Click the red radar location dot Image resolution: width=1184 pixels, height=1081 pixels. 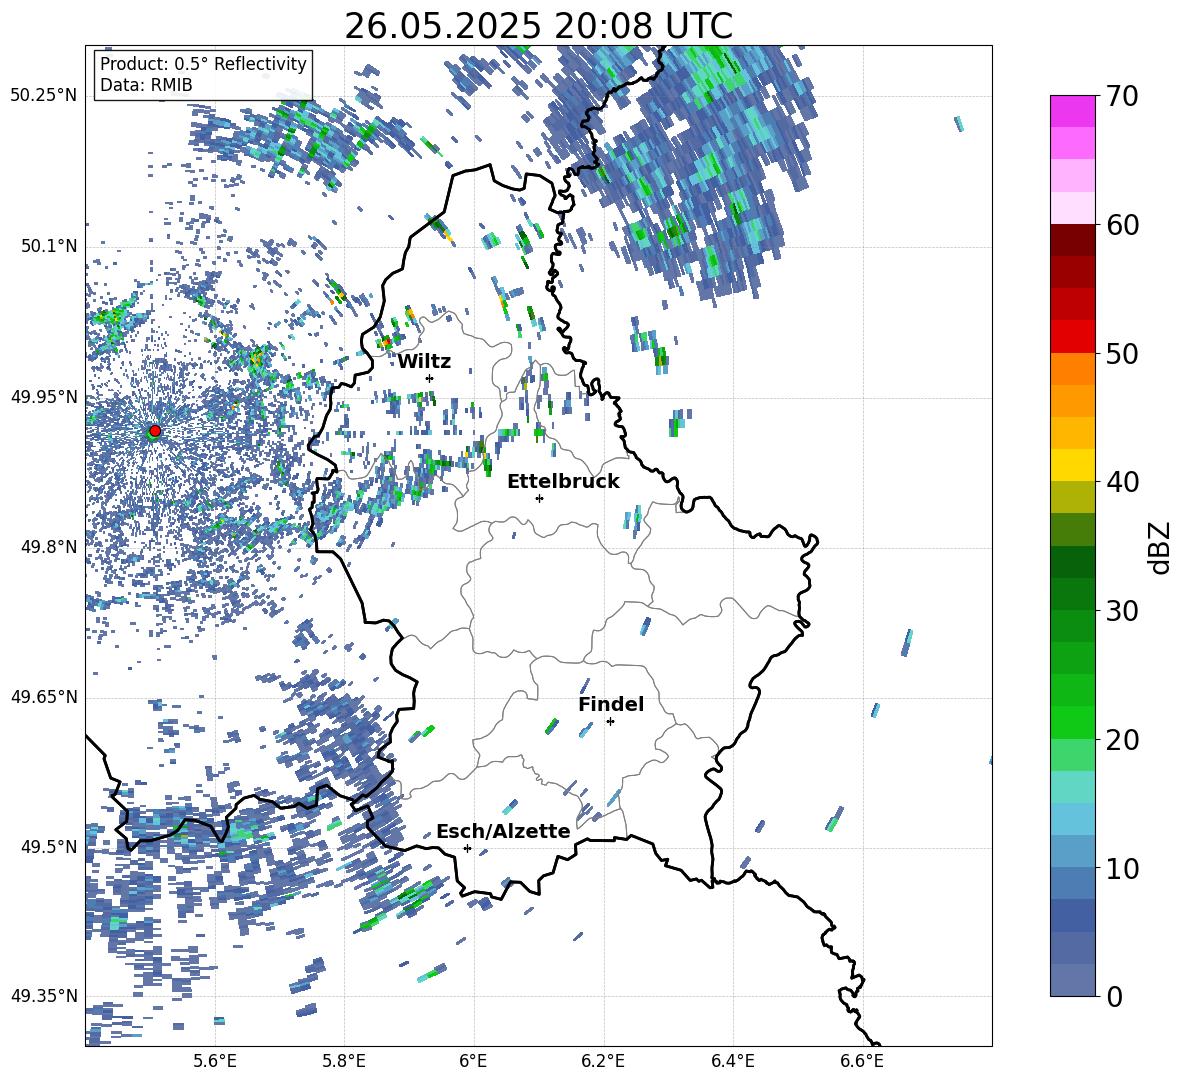(155, 430)
